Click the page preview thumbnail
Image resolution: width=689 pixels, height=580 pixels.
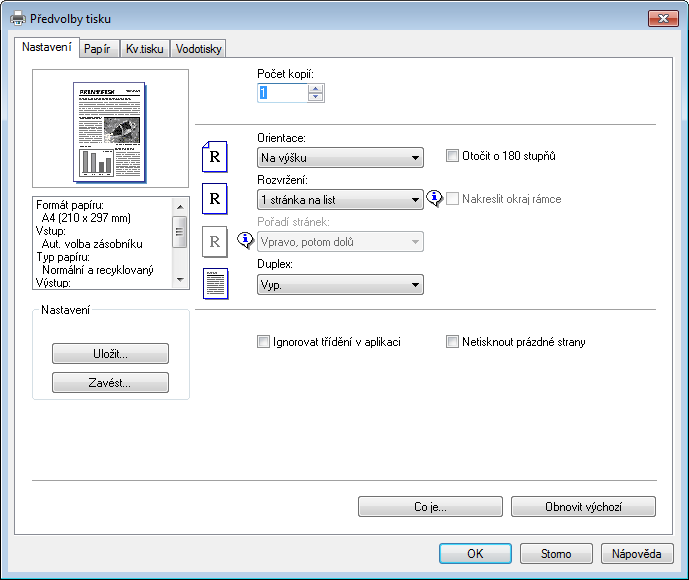pos(109,133)
